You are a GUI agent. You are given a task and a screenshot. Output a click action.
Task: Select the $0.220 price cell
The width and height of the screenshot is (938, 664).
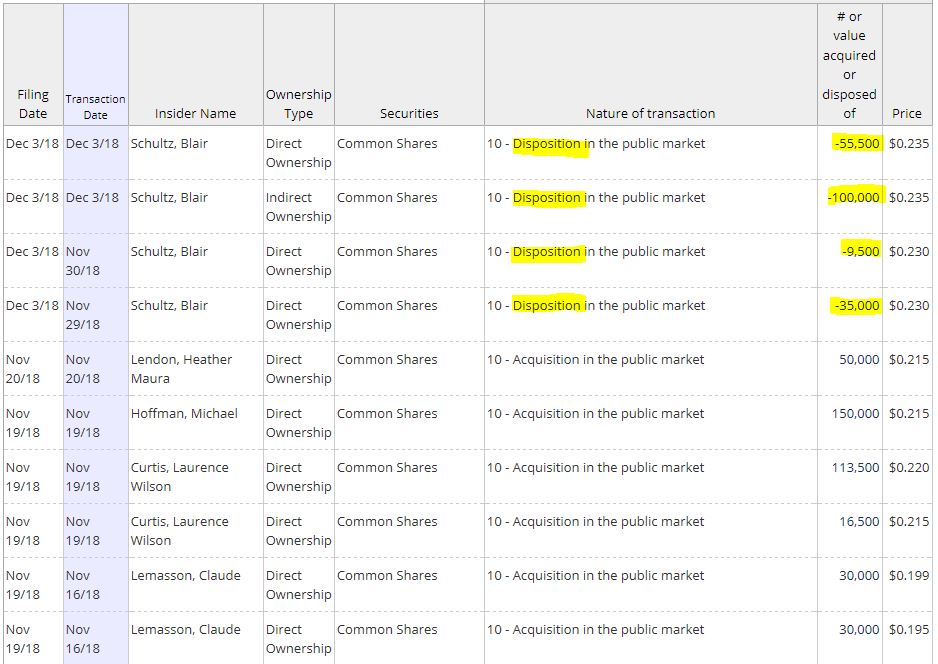tap(909, 468)
